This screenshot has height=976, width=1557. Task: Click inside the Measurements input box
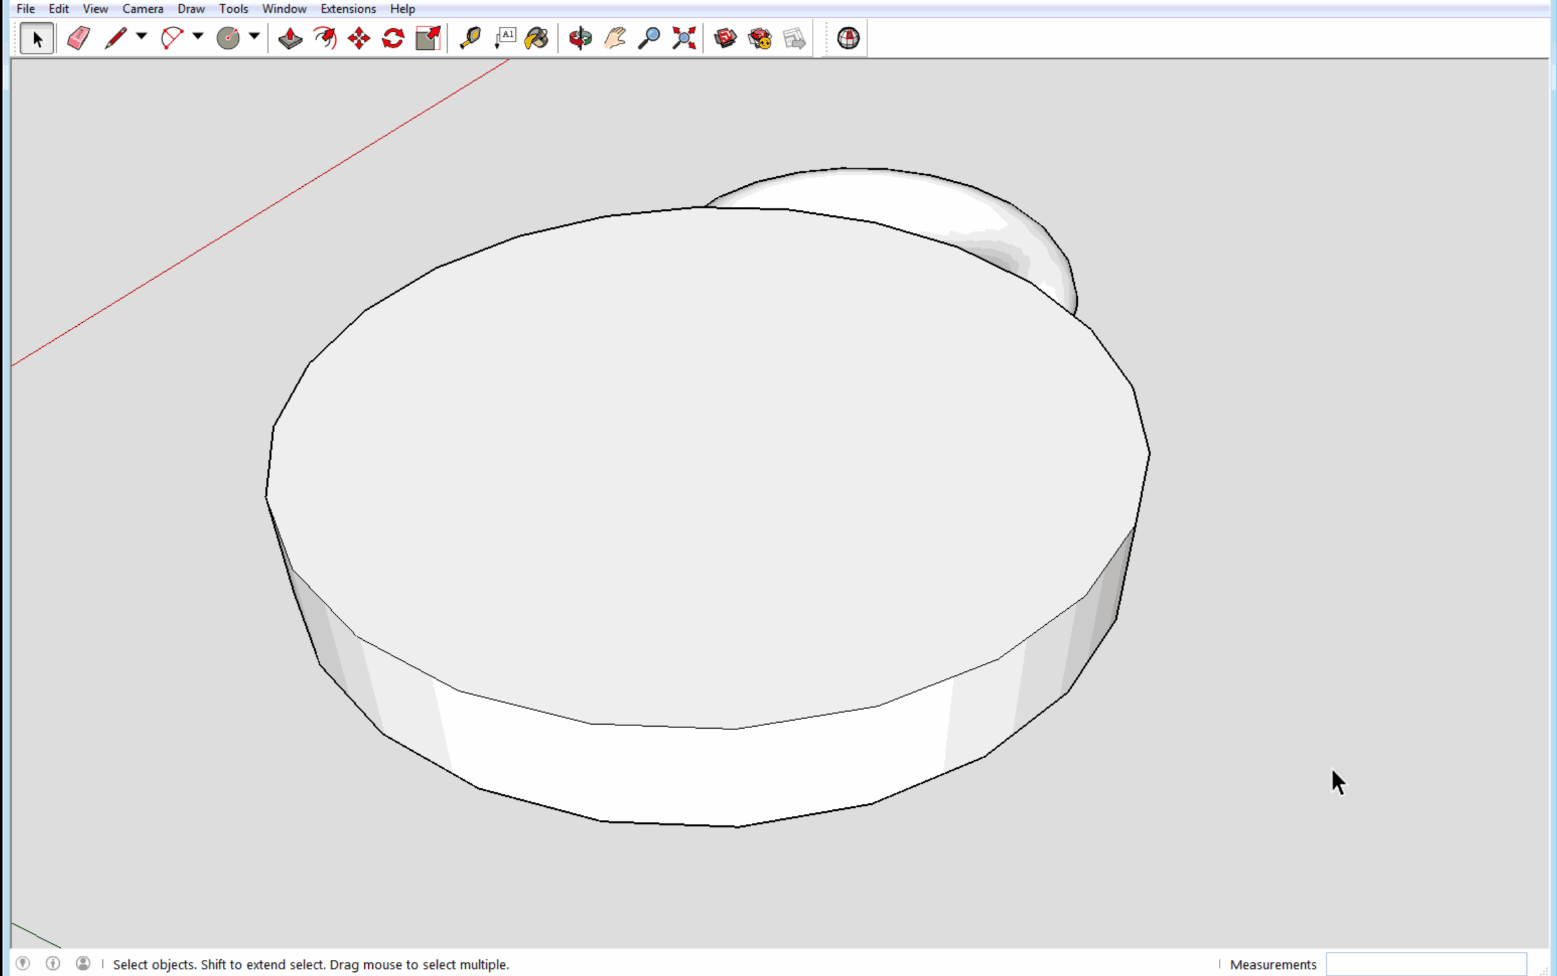1425,964
